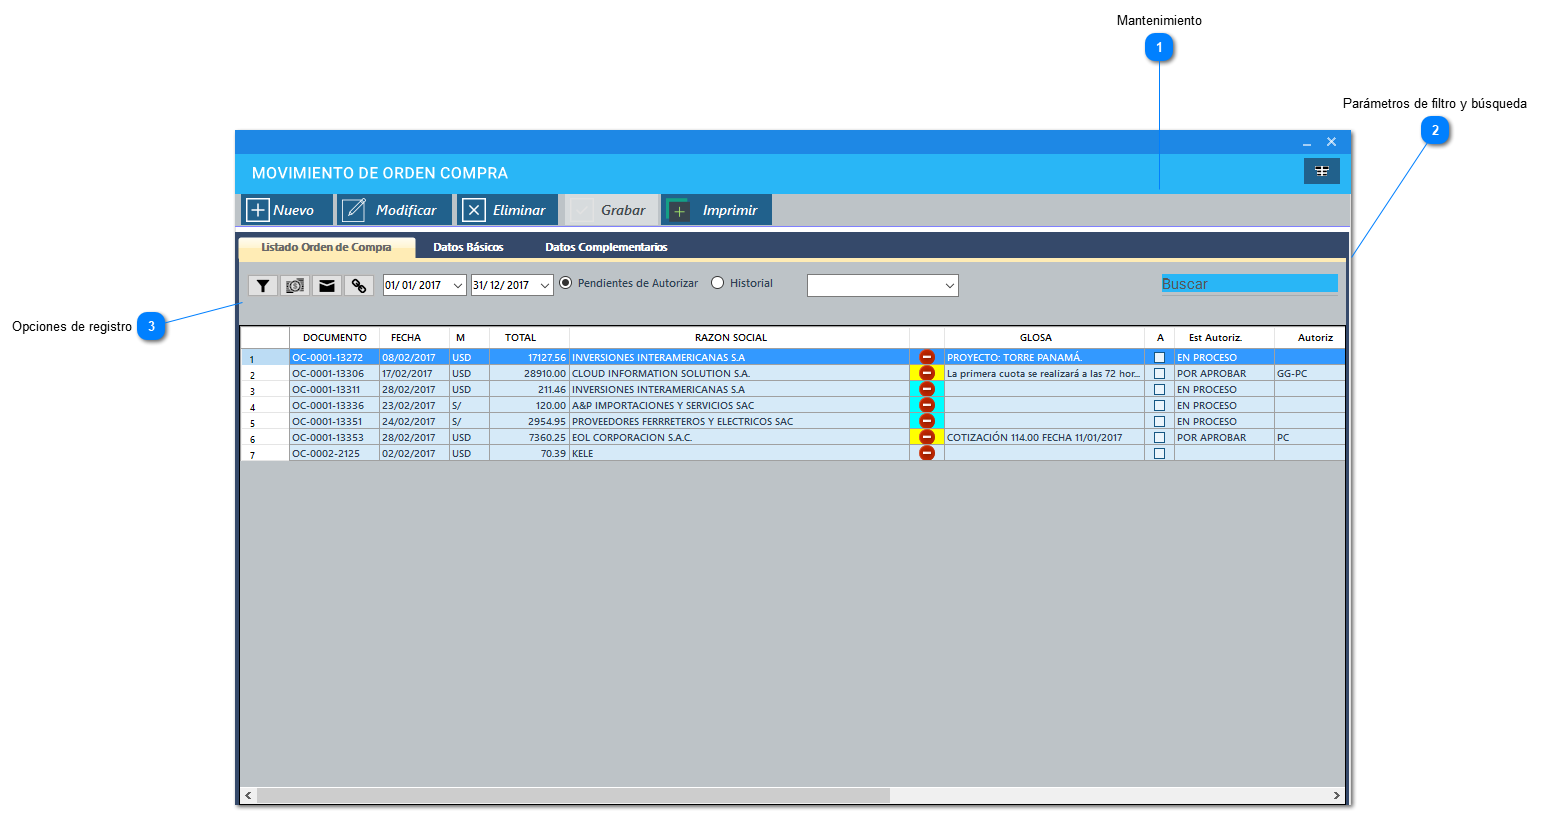Click the horizontal scrollbar thumb

tap(573, 796)
